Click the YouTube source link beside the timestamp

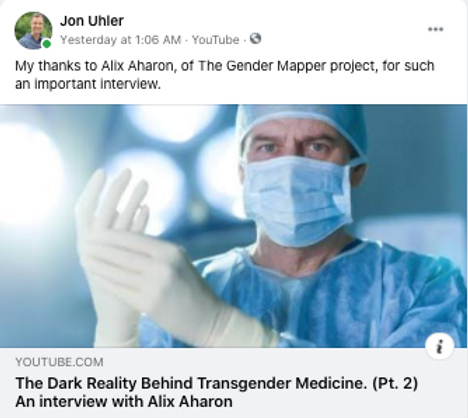point(216,40)
